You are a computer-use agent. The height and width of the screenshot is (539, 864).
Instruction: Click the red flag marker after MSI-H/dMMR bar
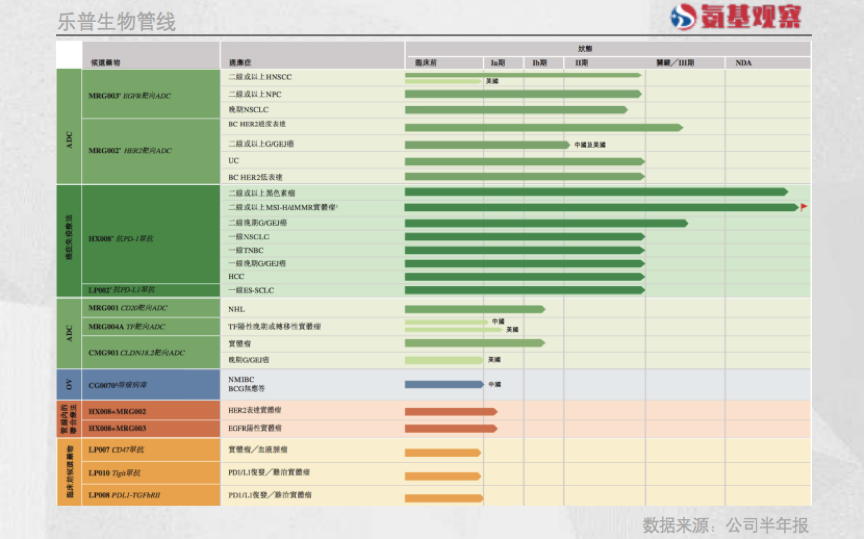click(x=803, y=207)
